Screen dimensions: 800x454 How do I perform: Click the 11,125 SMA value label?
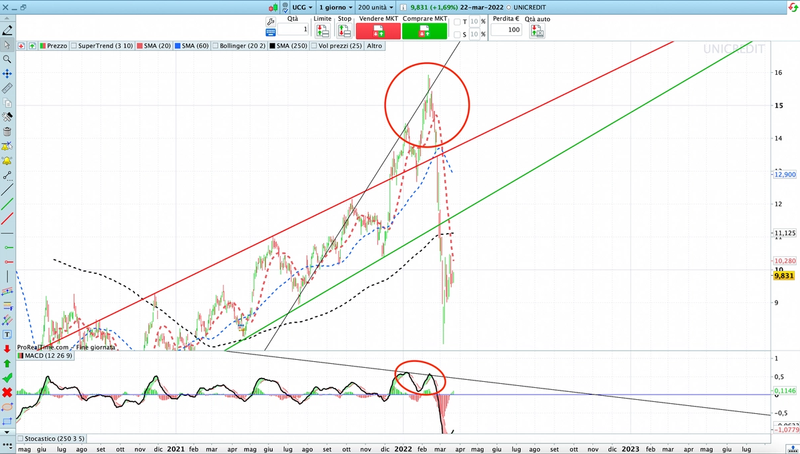coord(785,233)
